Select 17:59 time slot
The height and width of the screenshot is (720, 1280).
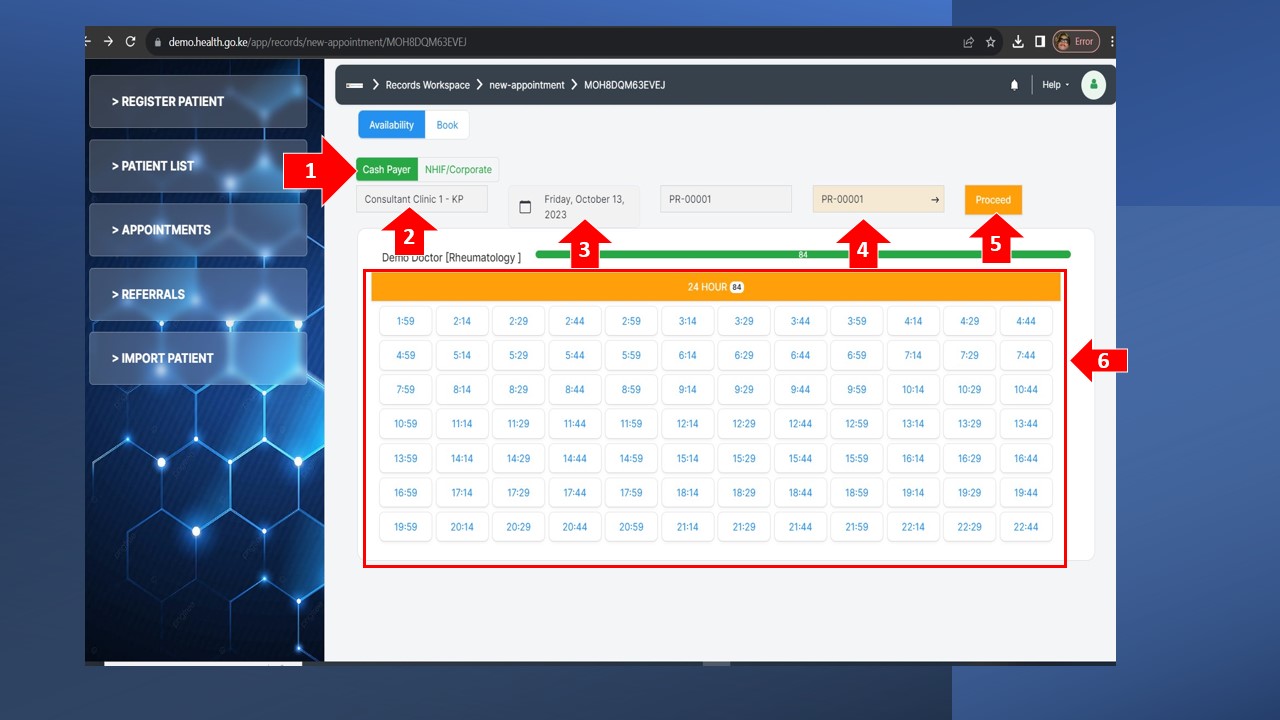(631, 492)
